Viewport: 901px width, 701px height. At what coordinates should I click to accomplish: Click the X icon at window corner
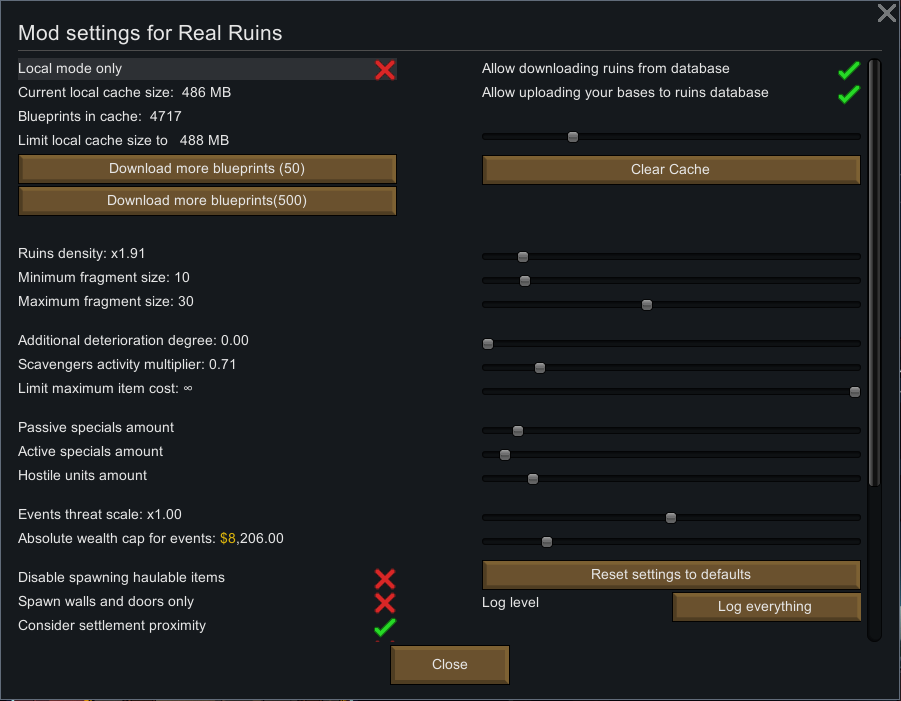coord(887,13)
